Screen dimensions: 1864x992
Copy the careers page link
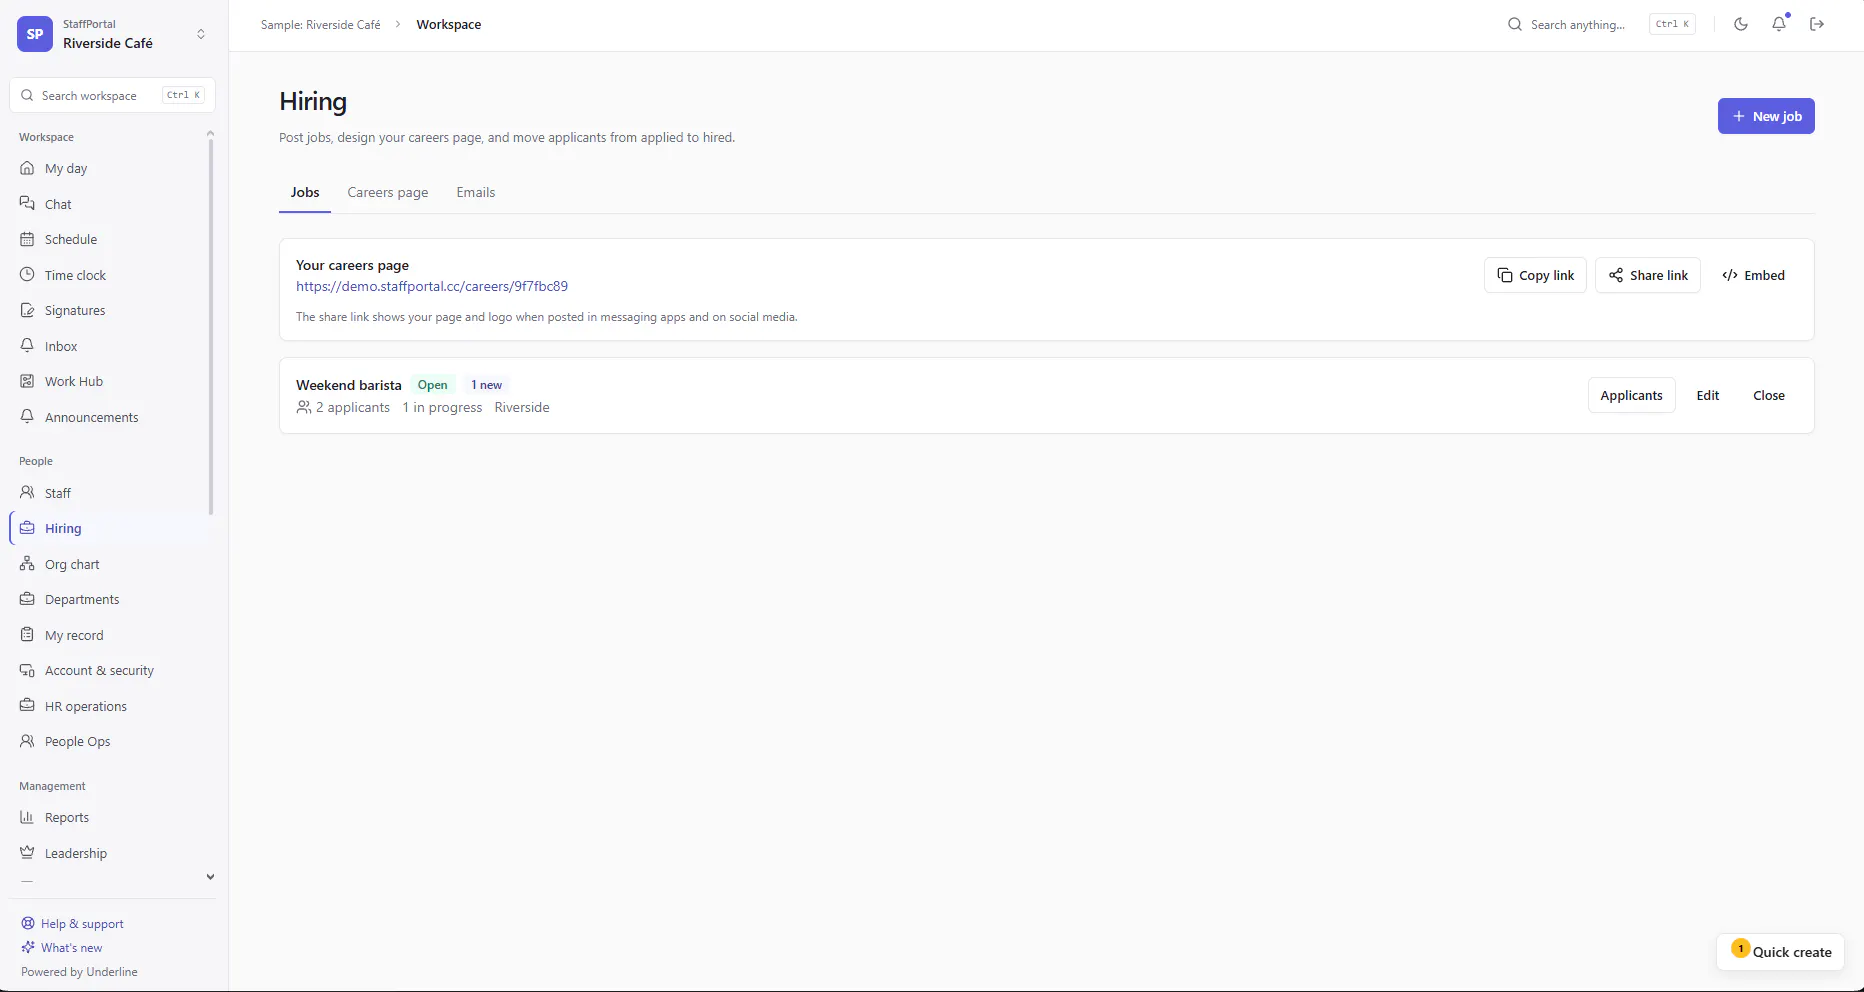click(1535, 275)
